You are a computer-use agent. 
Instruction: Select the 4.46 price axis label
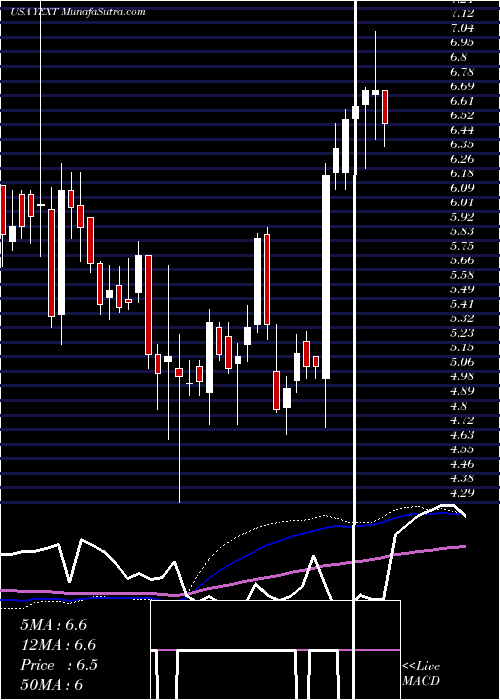(x=462, y=464)
